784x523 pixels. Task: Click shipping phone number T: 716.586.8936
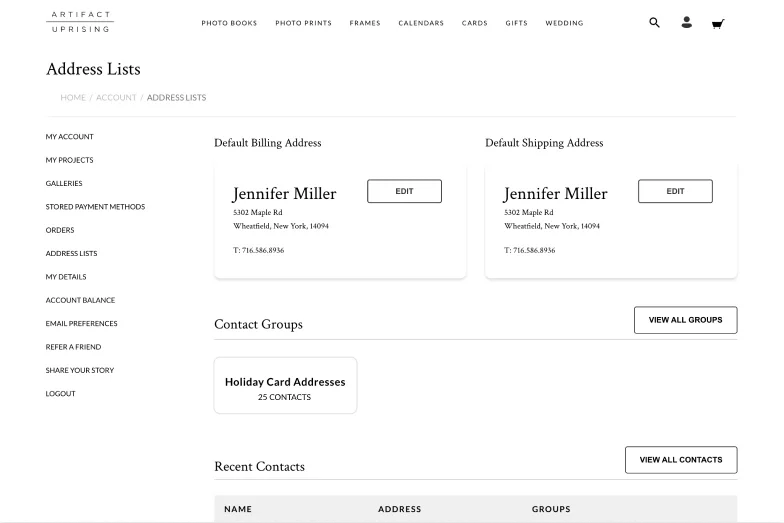530,250
